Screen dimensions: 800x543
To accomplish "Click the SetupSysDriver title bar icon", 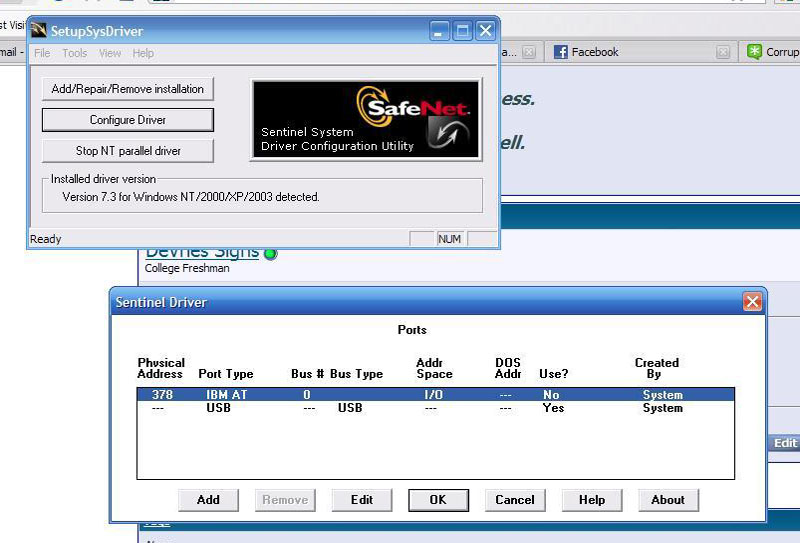I will tap(38, 31).
